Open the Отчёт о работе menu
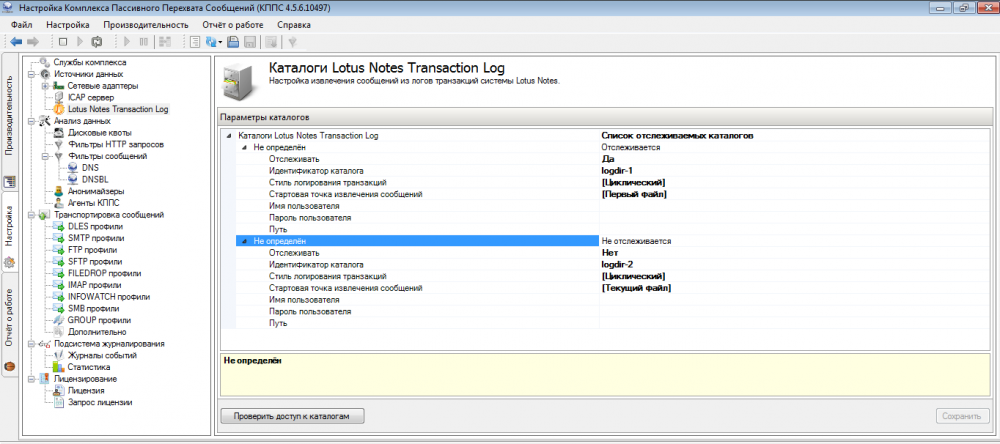 pyautogui.click(x=233, y=25)
